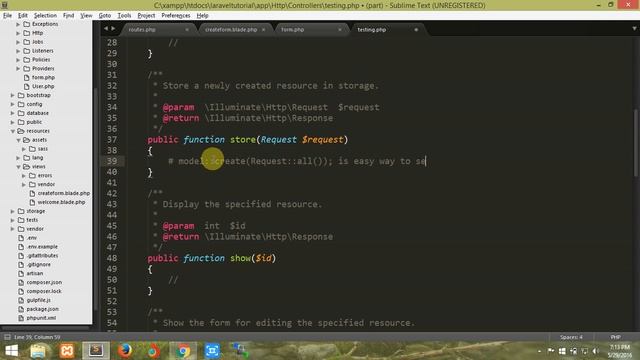Expand the tests folder

coord(13,220)
